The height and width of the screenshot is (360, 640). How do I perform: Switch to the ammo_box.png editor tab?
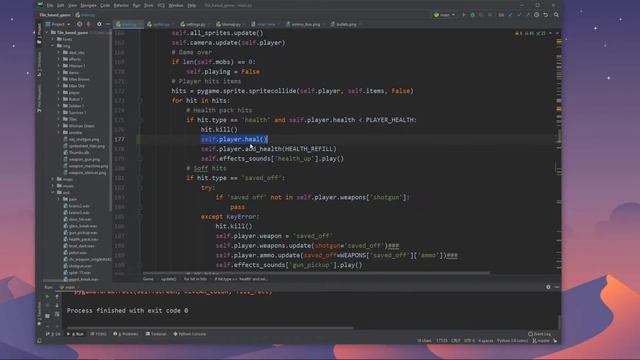coord(304,24)
